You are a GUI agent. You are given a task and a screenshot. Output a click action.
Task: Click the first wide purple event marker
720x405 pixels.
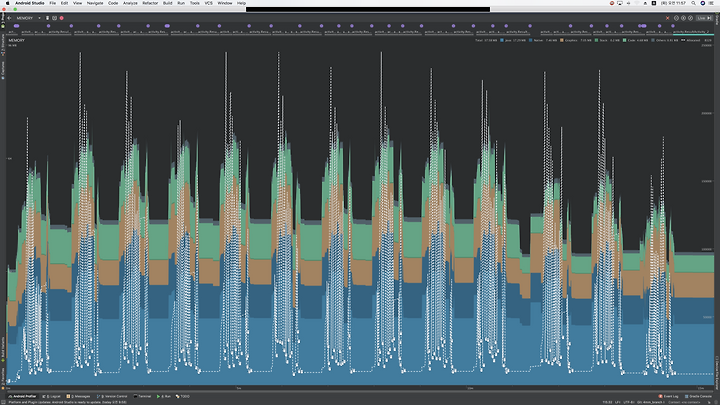pos(17,26)
